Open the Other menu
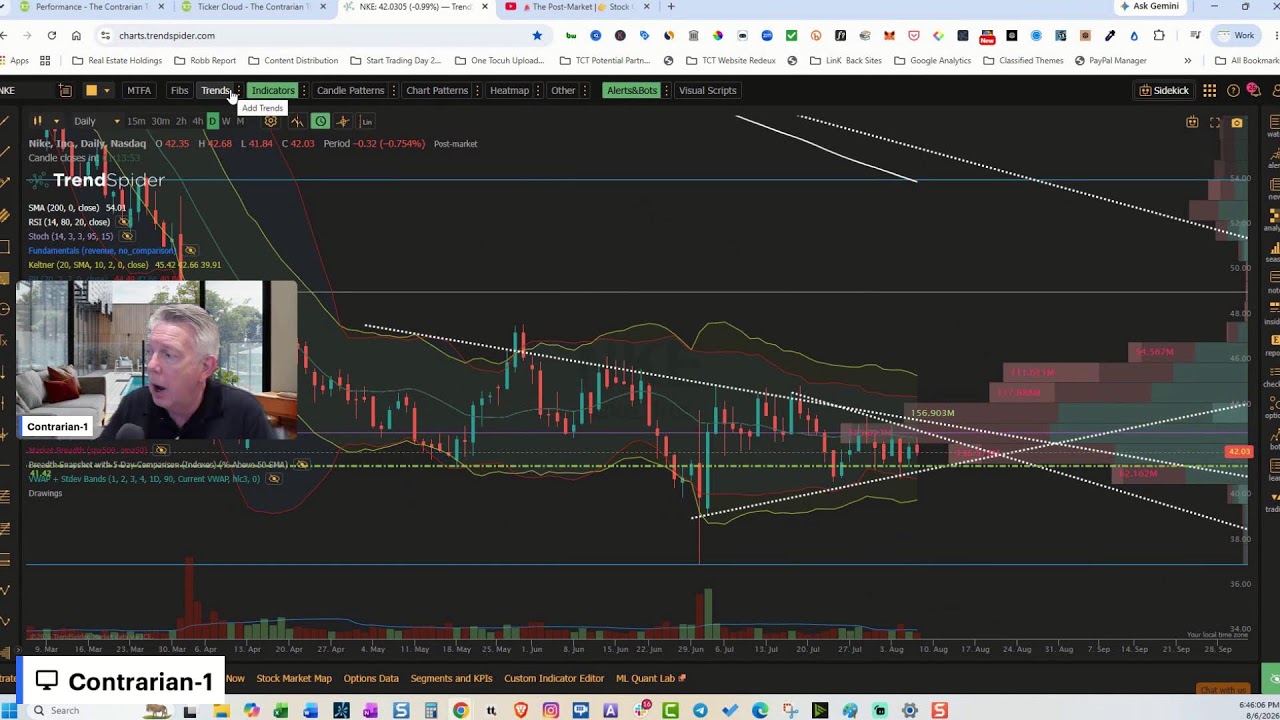The height and width of the screenshot is (720, 1280). point(563,90)
